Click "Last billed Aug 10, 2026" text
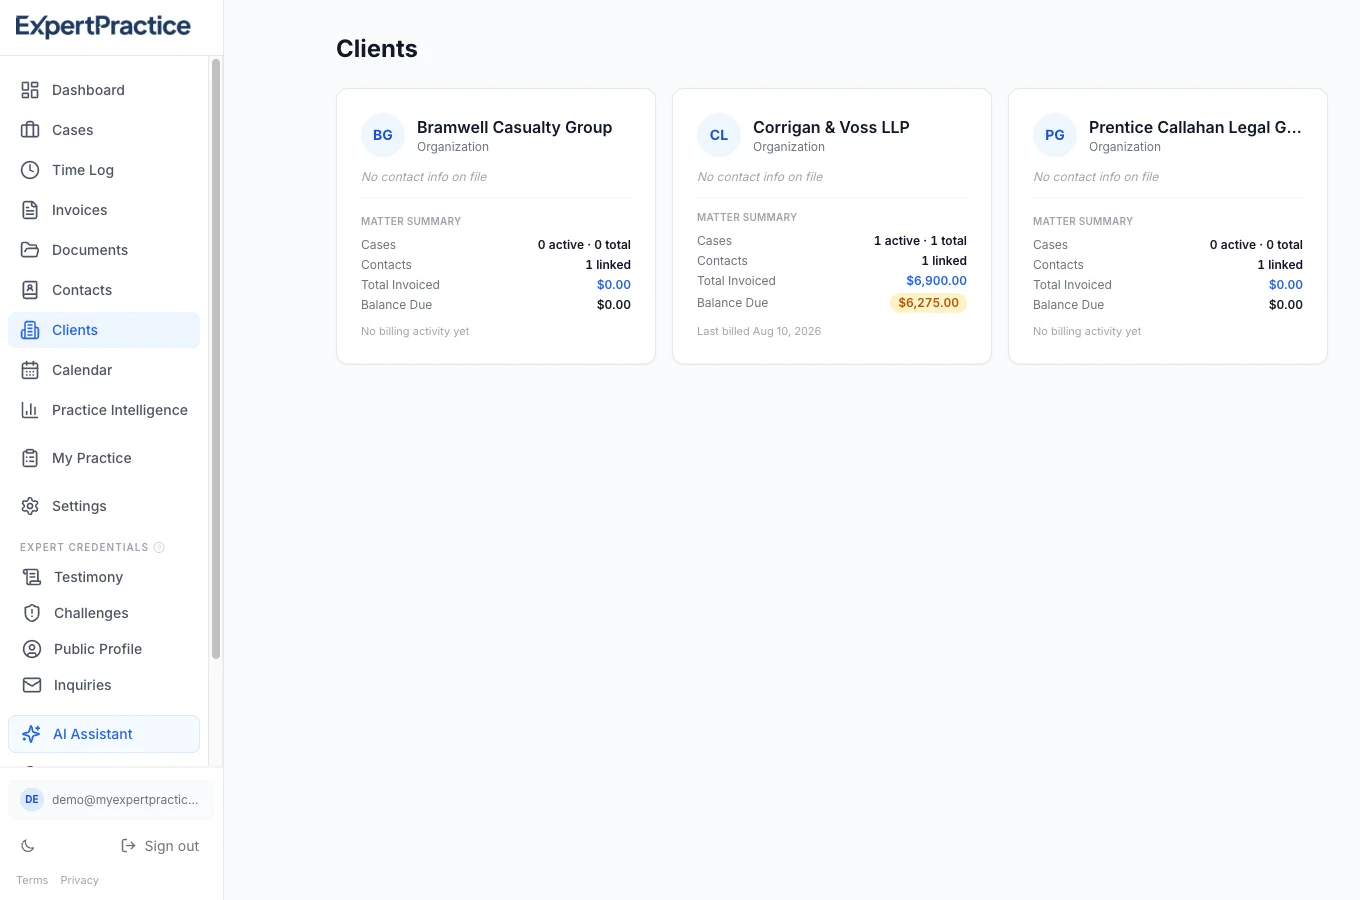This screenshot has height=900, width=1360. click(x=759, y=331)
